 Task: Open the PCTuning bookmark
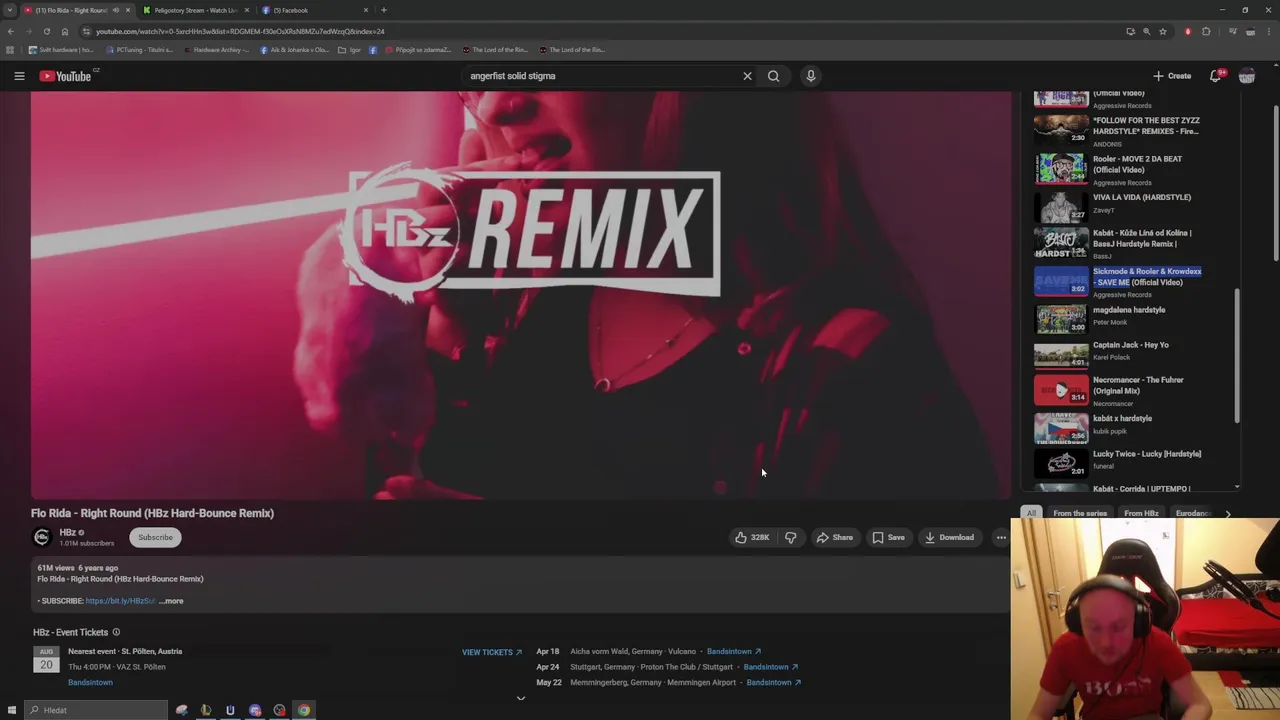click(x=140, y=49)
